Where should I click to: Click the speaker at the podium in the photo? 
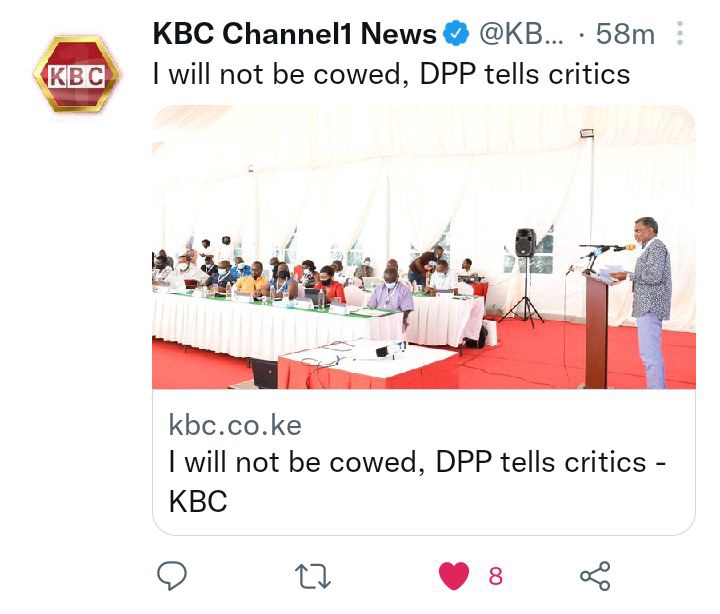point(649,303)
